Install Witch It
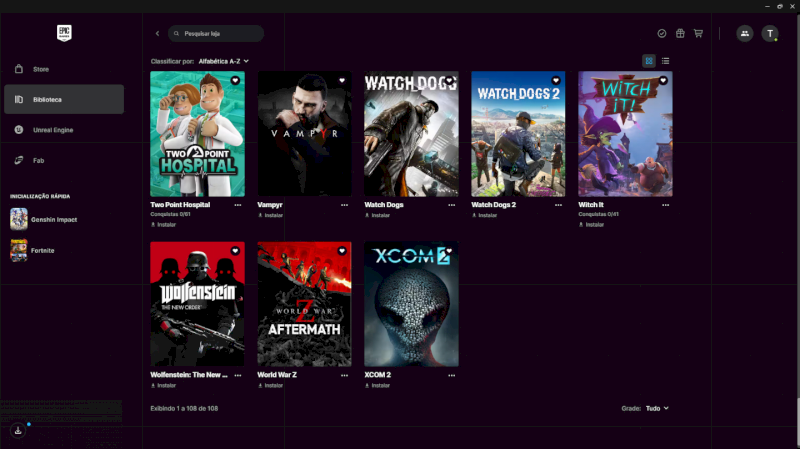800x449 pixels. [x=591, y=224]
